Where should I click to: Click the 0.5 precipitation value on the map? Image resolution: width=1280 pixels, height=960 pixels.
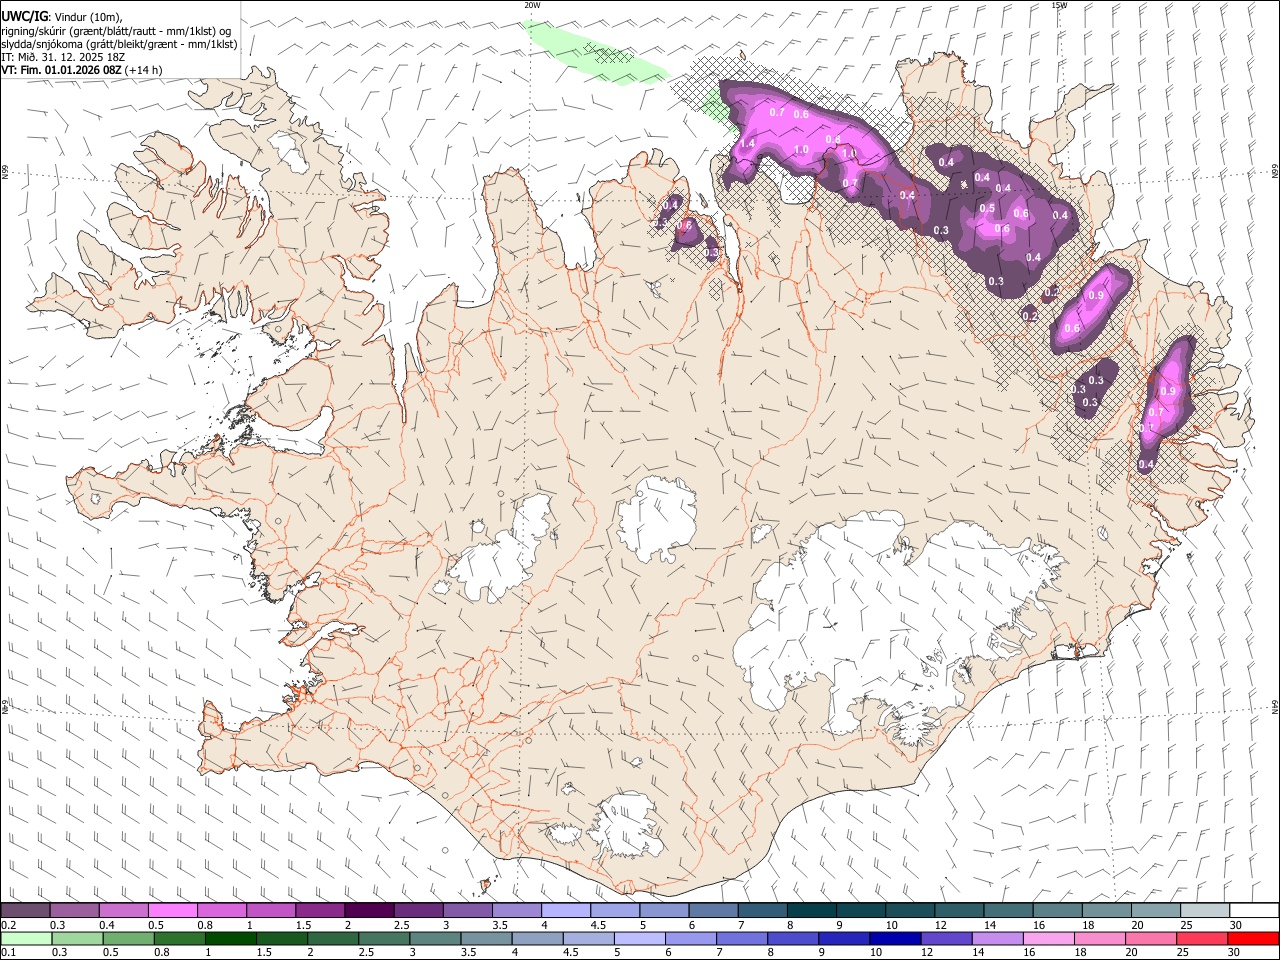point(987,208)
